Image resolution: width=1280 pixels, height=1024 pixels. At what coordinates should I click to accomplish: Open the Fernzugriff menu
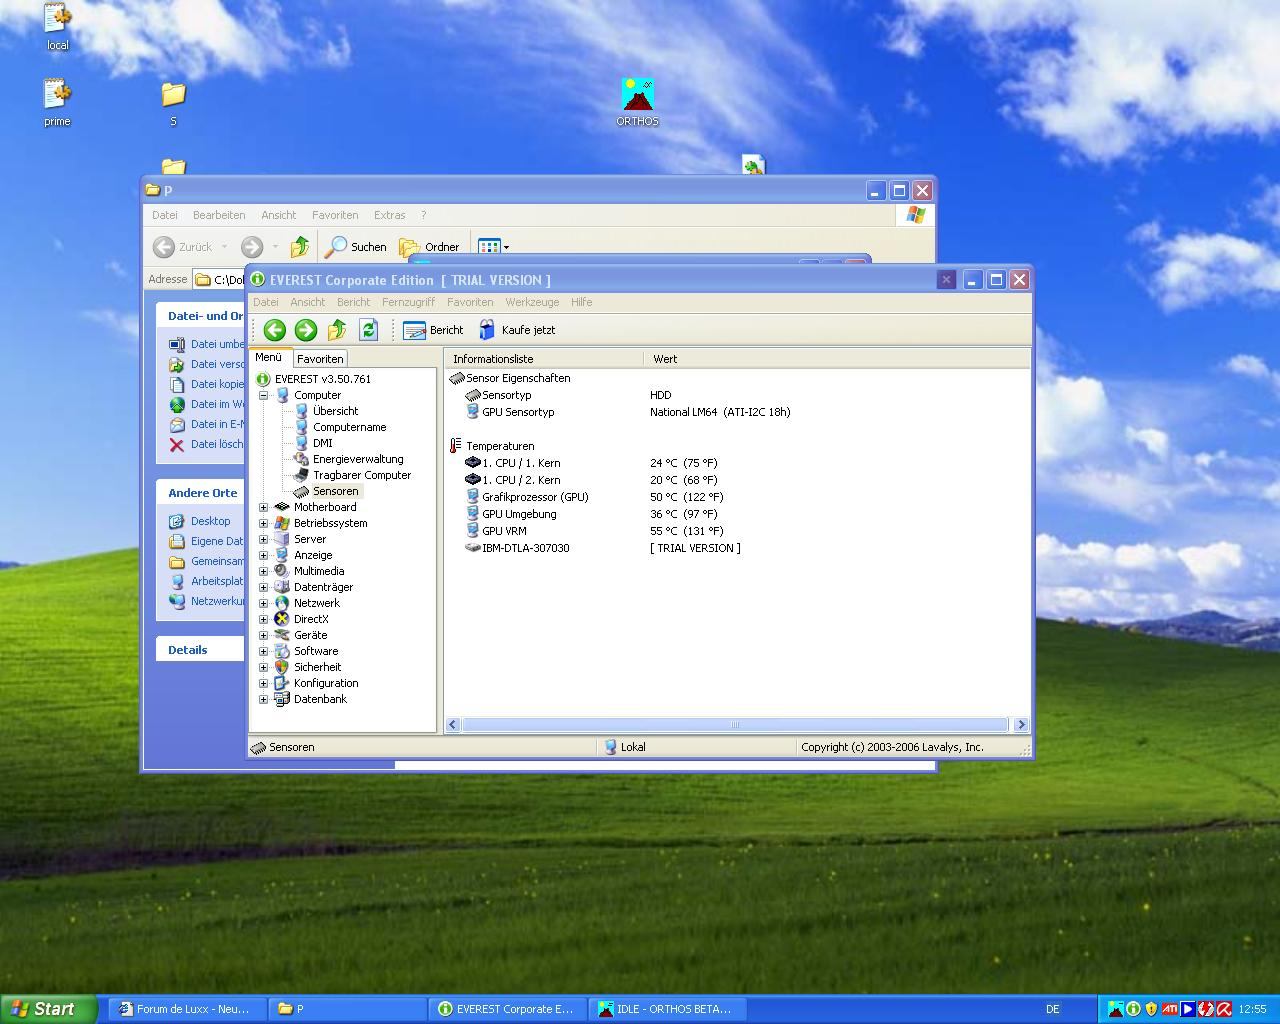(408, 302)
